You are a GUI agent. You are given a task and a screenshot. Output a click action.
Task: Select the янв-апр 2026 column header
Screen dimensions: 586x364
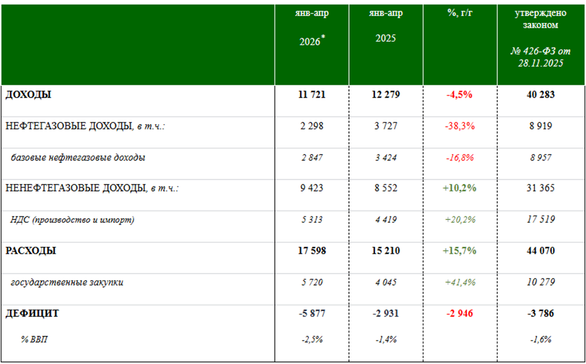coord(312,28)
